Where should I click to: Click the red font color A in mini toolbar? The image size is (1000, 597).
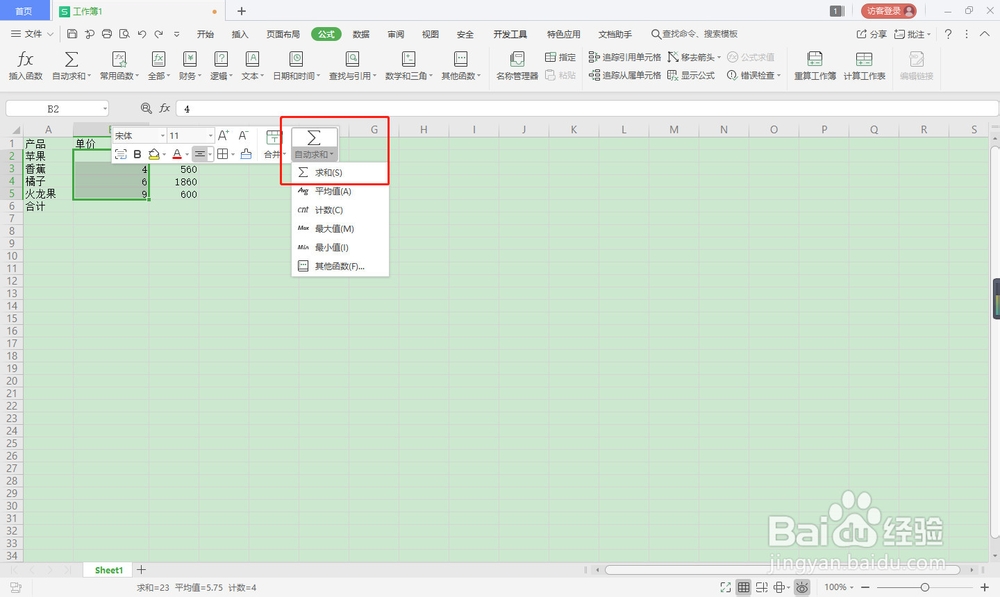177,154
